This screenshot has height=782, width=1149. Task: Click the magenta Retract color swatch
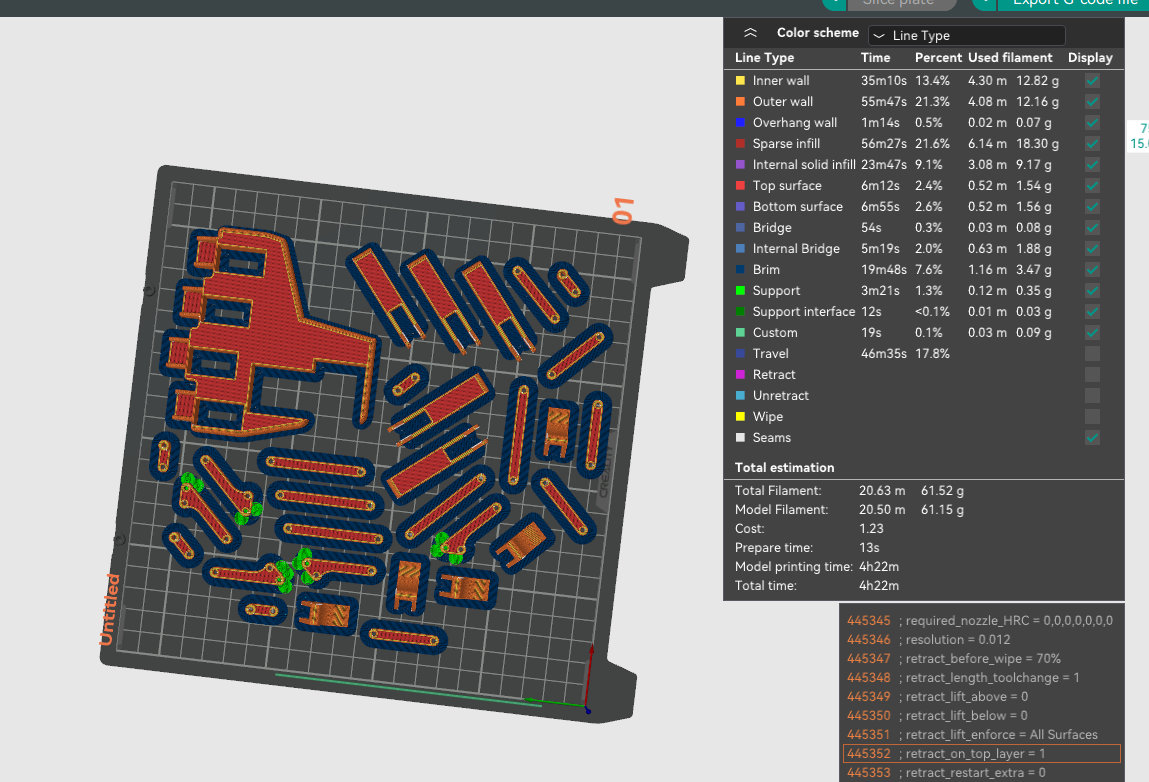[x=740, y=375]
